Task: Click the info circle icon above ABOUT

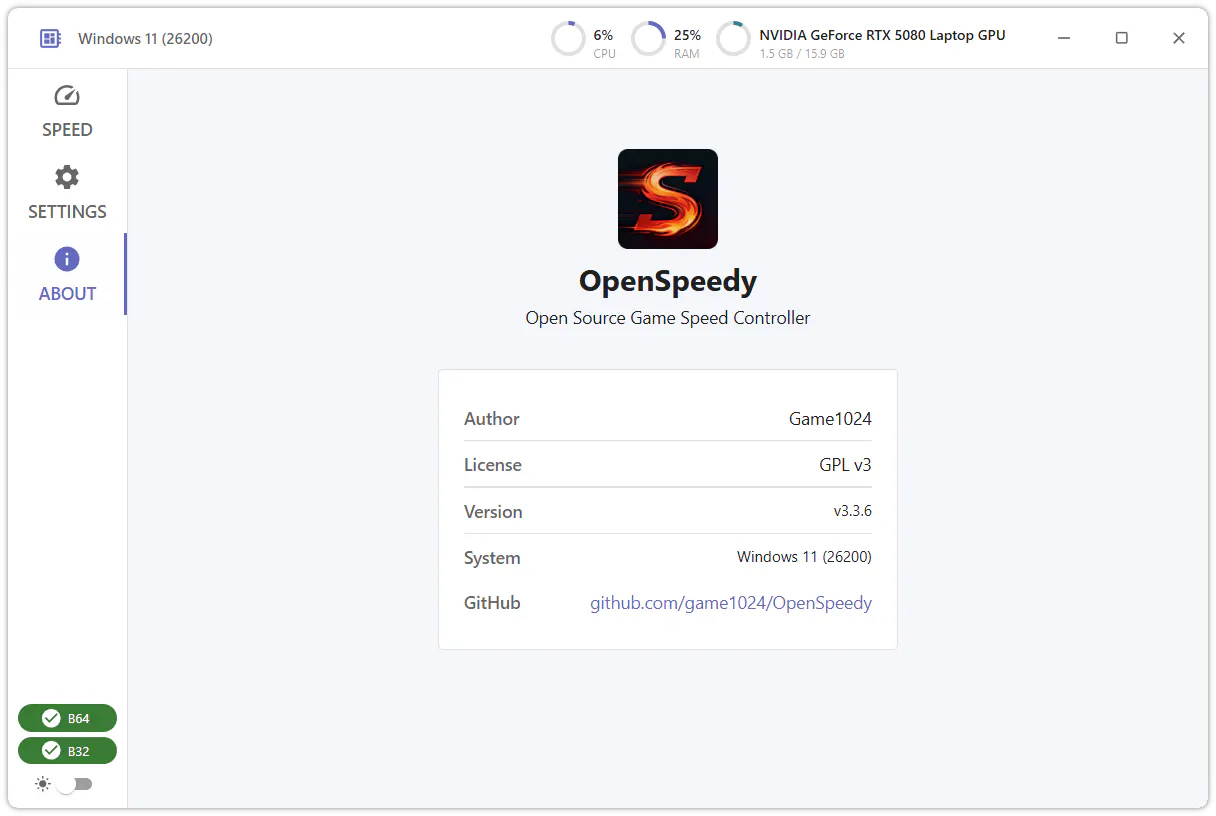Action: (x=67, y=260)
